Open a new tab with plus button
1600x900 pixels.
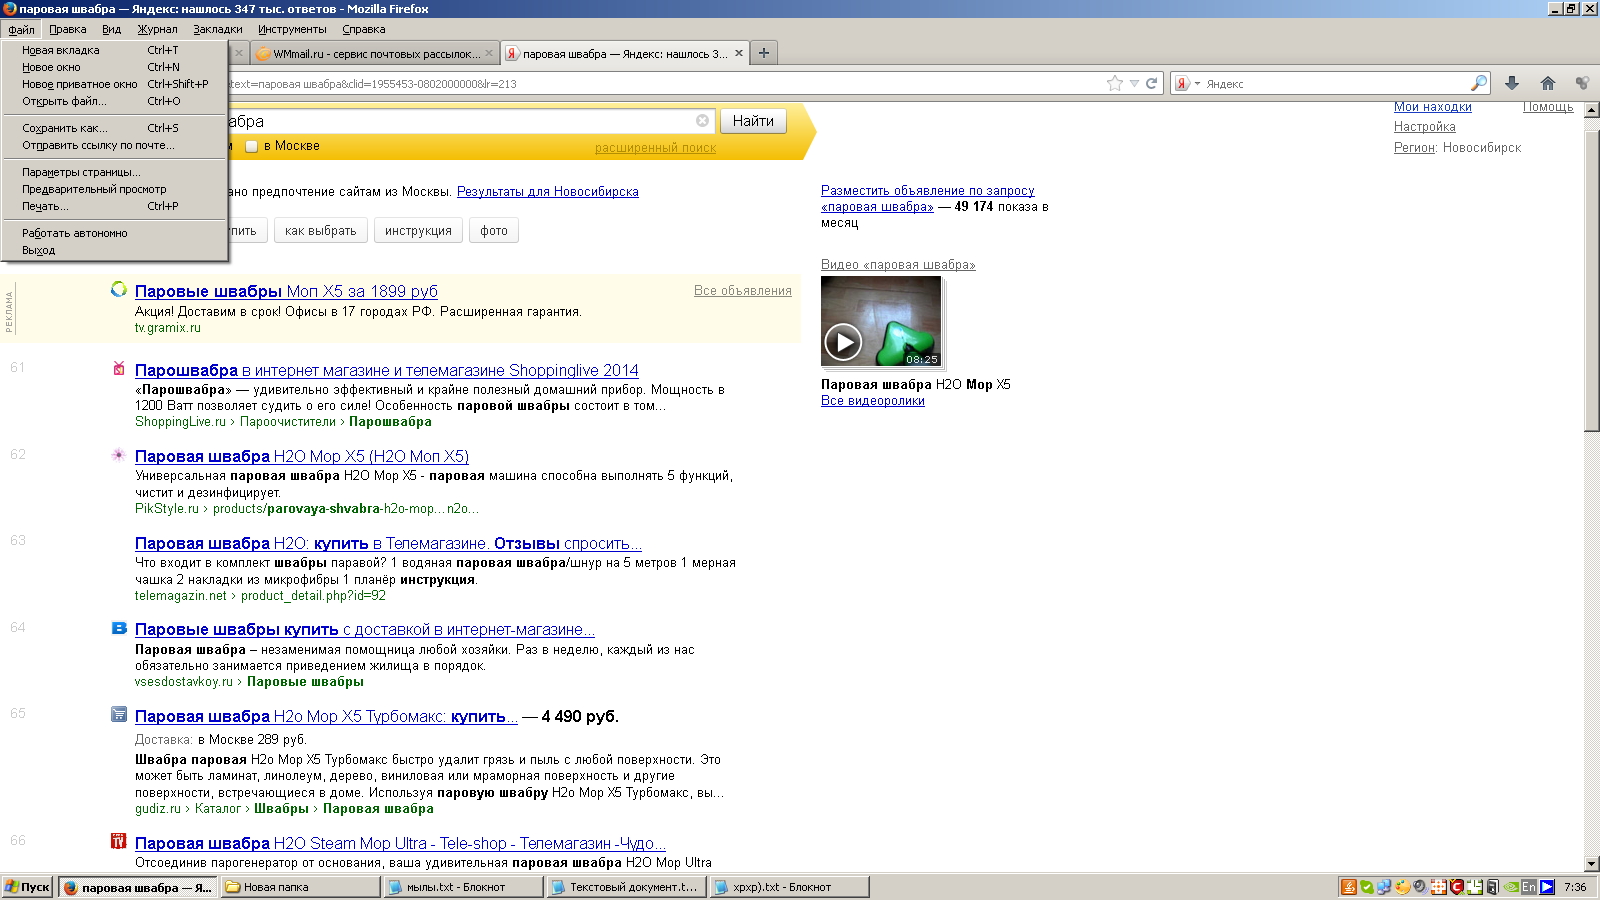click(x=764, y=53)
